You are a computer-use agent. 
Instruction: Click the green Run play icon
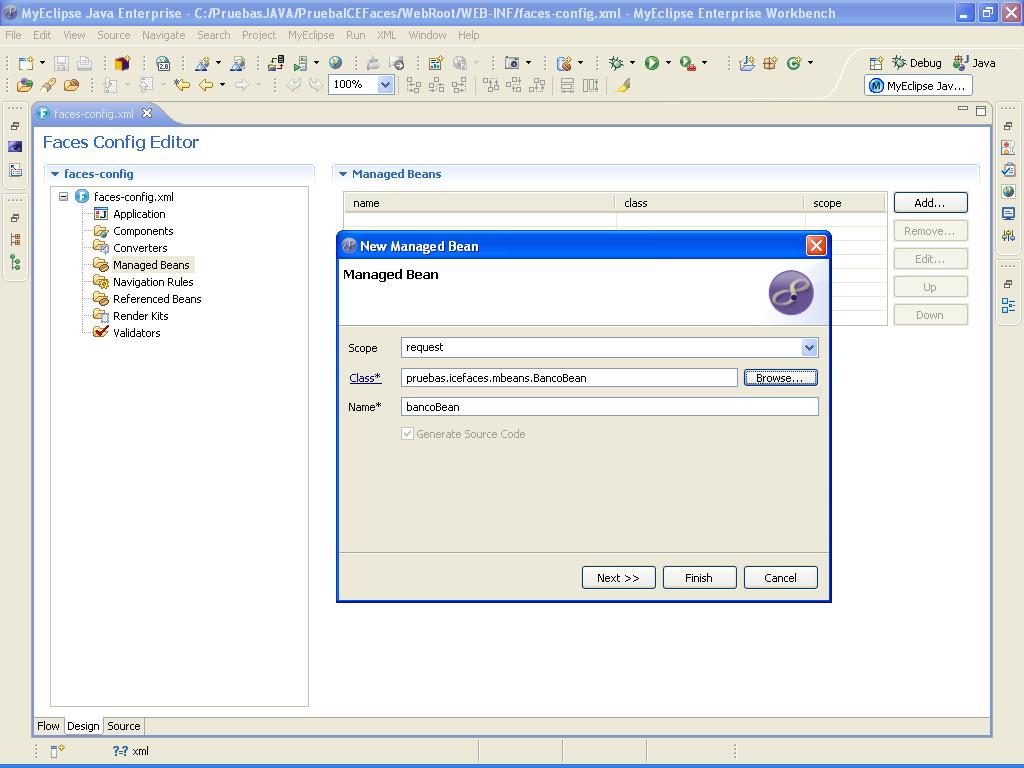coord(652,63)
